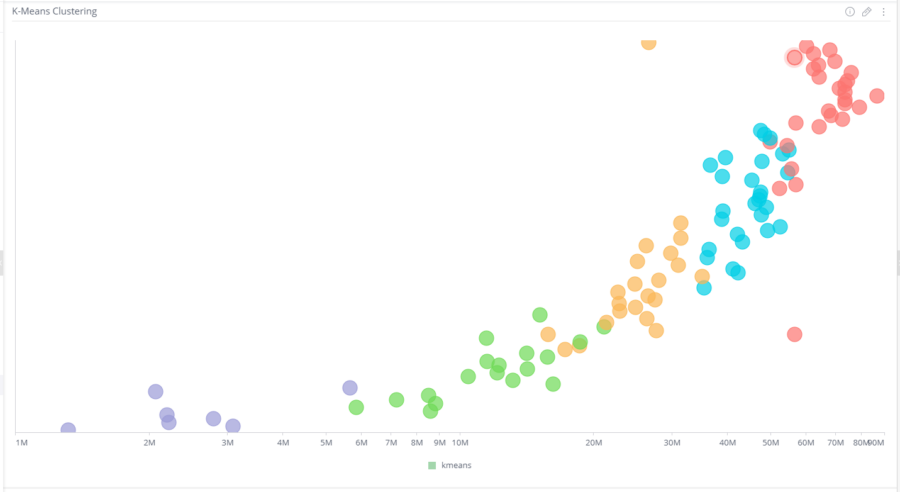This screenshot has height=492, width=900.
Task: Click the rightmost red data point
Action: (877, 96)
